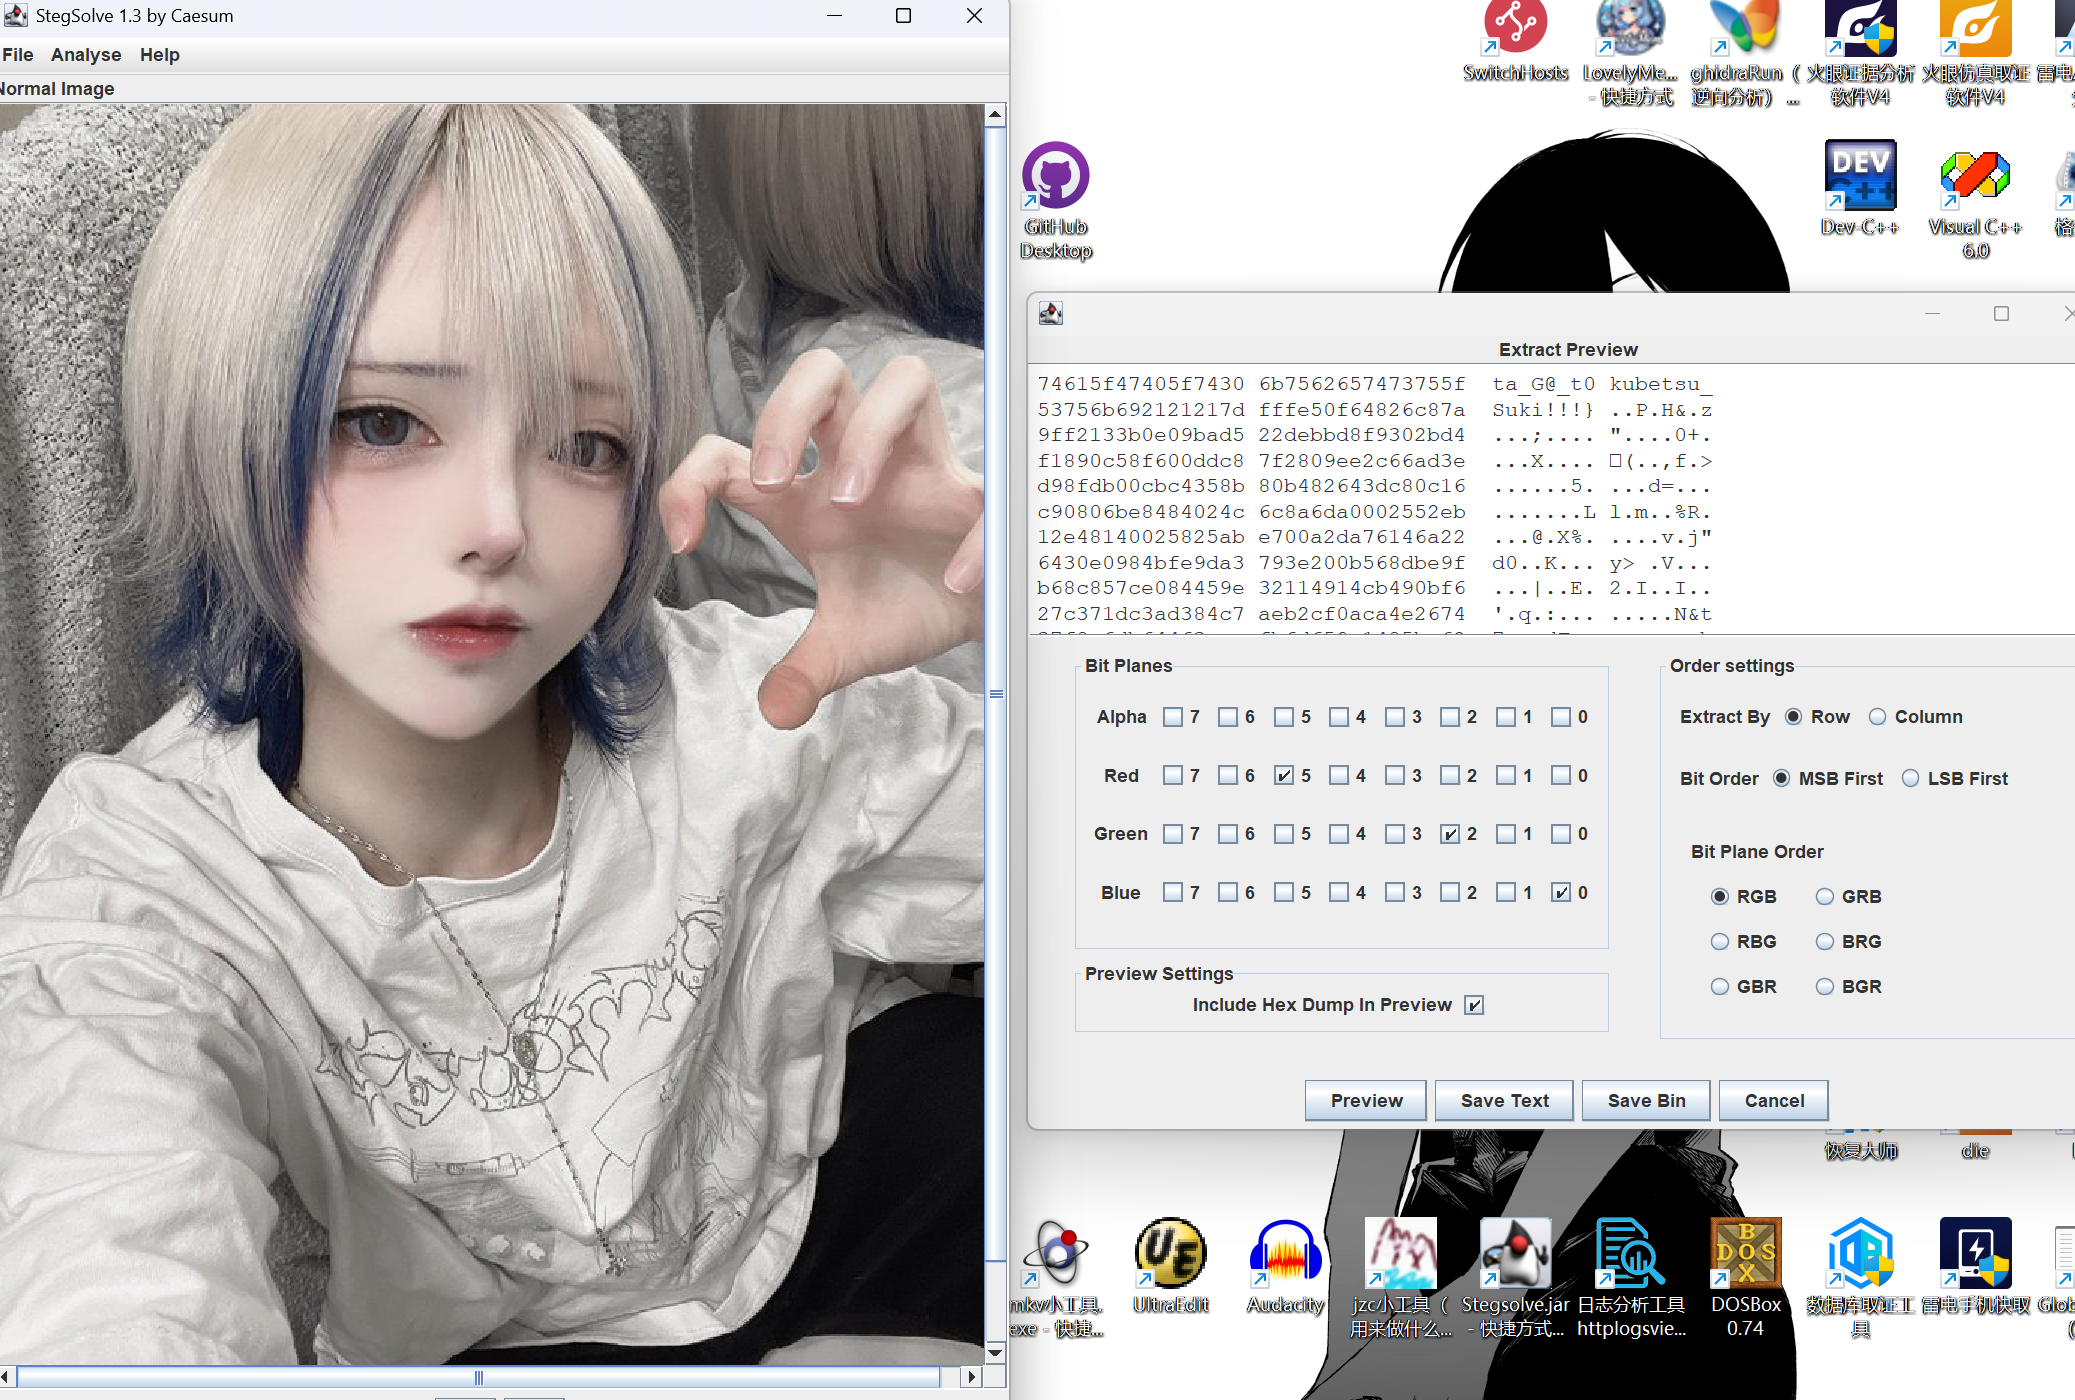The width and height of the screenshot is (2075, 1400).
Task: Enable Alpha bit plane 7 checkbox
Action: tap(1173, 717)
